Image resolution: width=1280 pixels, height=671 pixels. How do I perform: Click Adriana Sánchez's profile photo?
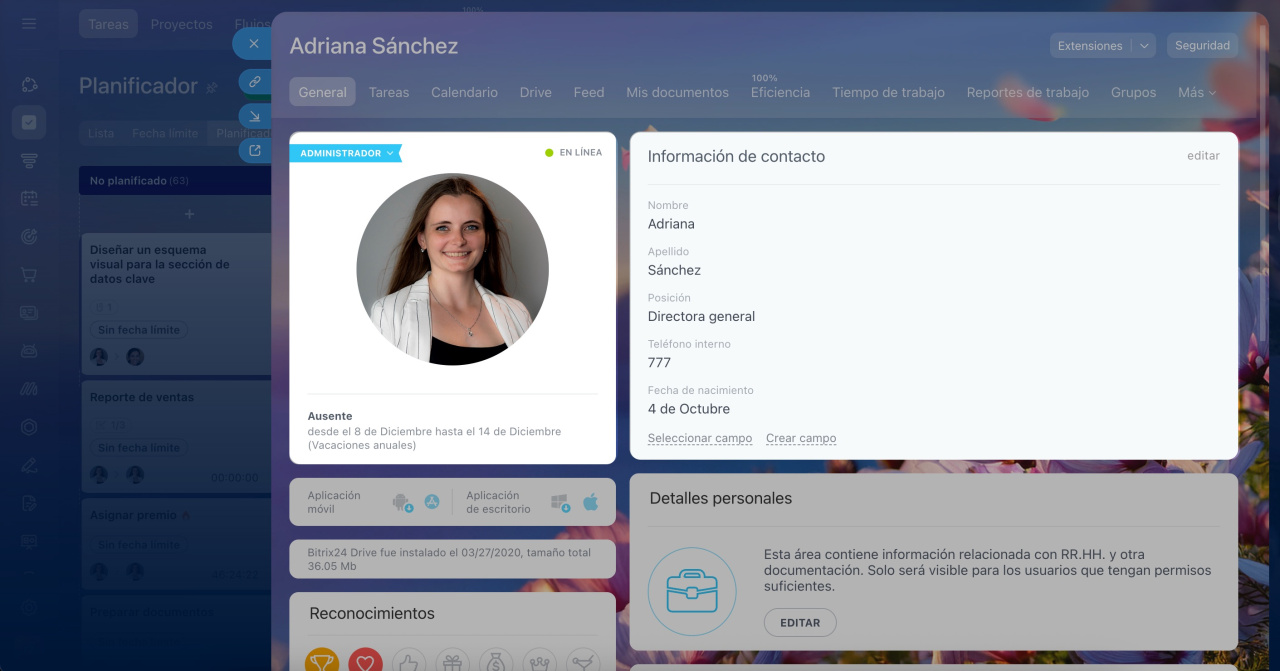coord(453,269)
